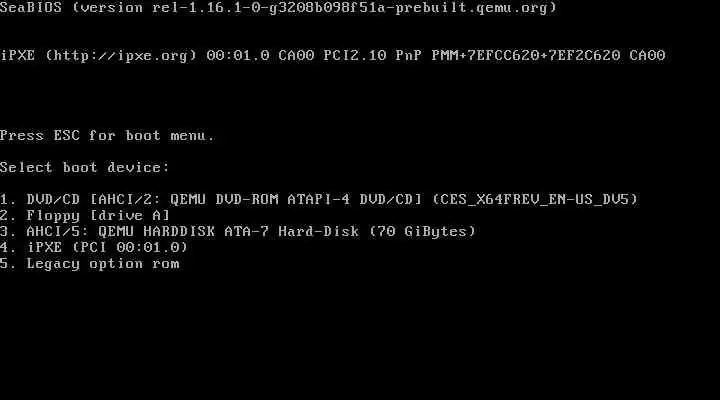This screenshot has width=720, height=400.
Task: Click the PCI2.10 PnP text
Action: (372, 56)
